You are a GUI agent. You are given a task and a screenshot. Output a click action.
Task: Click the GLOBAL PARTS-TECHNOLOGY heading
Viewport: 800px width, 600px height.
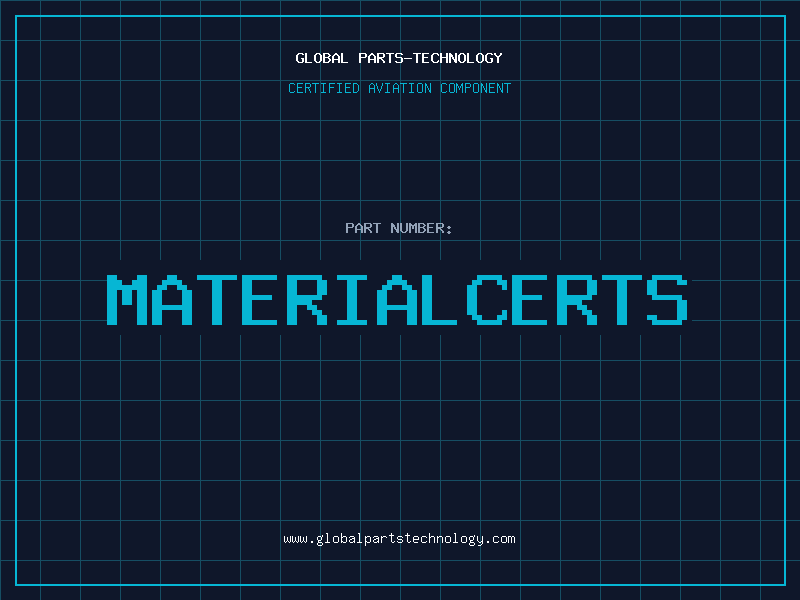click(399, 58)
